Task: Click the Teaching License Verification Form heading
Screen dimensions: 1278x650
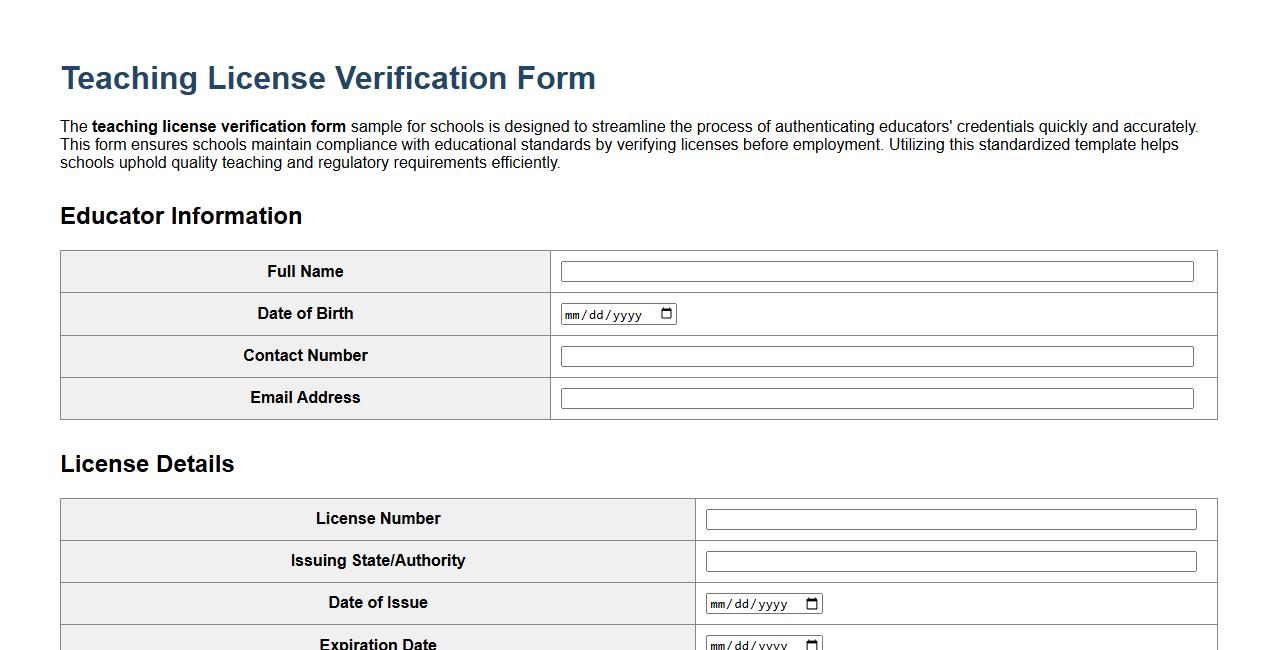Action: coord(328,78)
